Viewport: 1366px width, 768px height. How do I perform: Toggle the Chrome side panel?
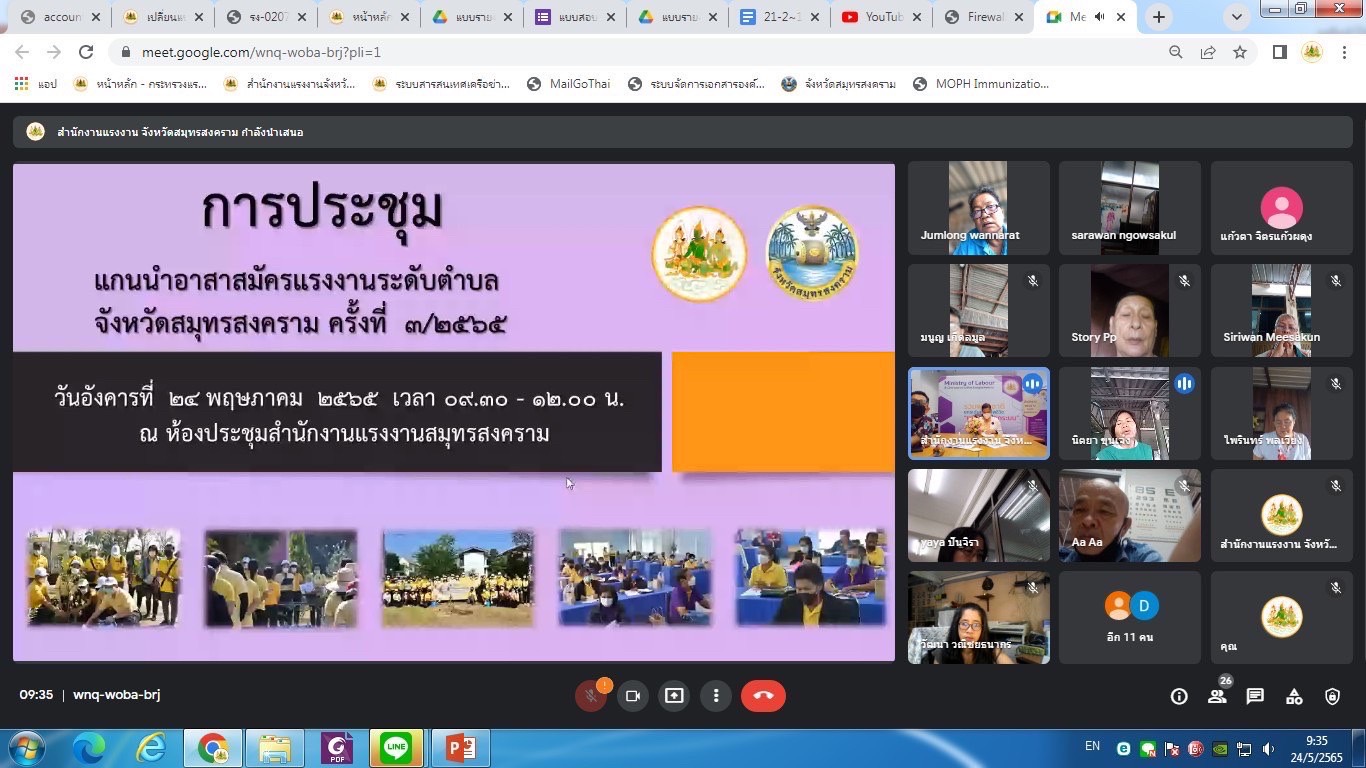1279,52
